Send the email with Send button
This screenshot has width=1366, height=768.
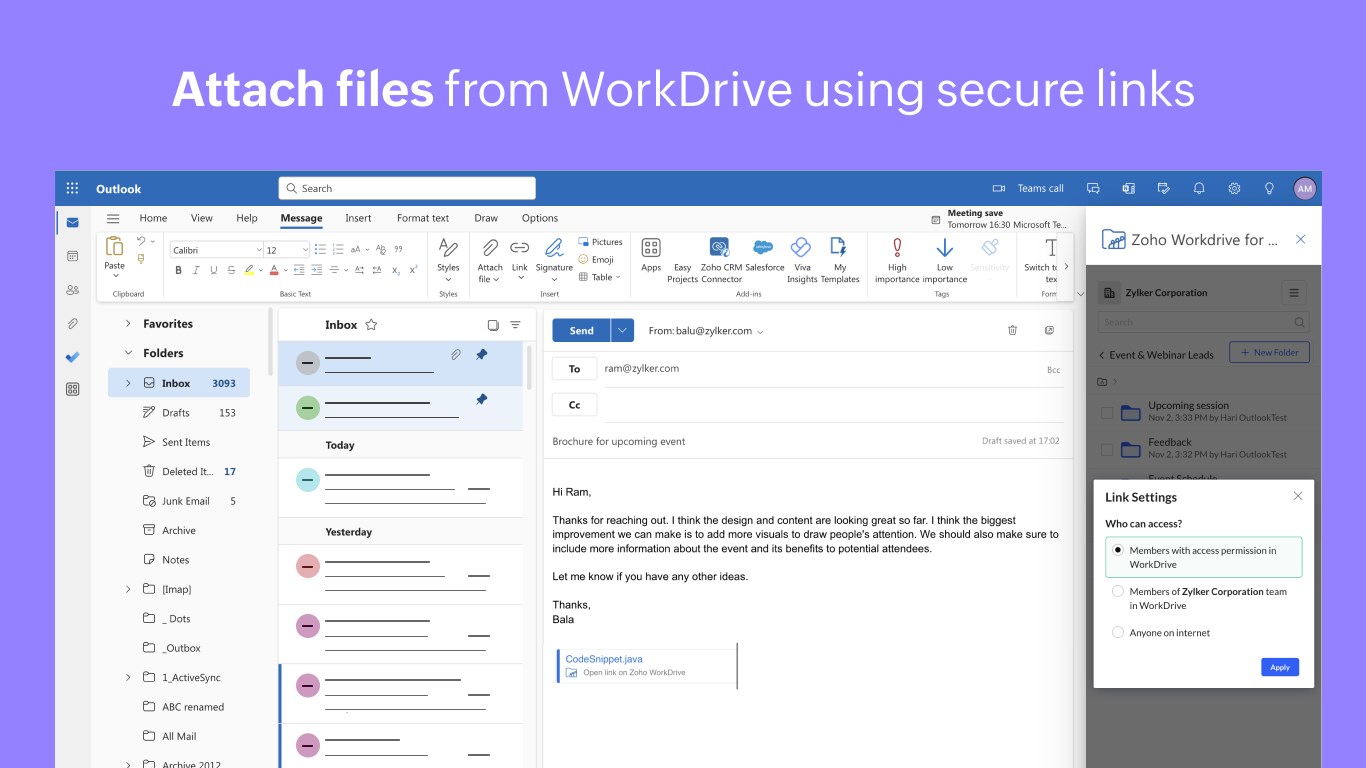[x=581, y=331]
